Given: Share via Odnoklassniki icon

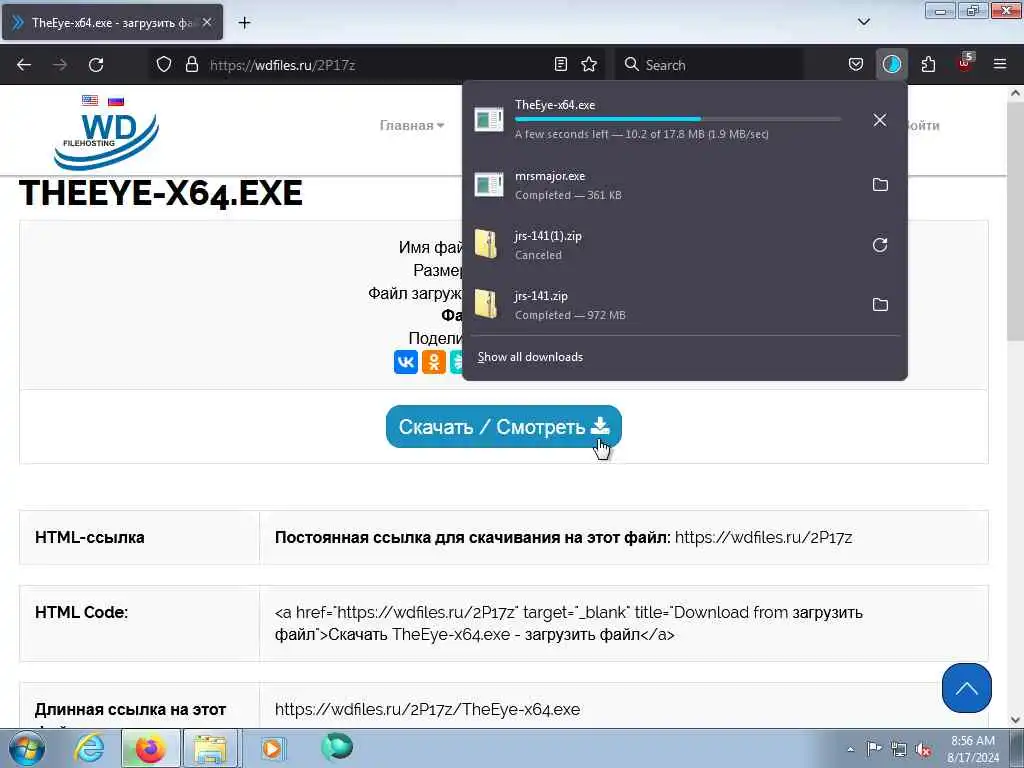Looking at the screenshot, I should tap(434, 362).
